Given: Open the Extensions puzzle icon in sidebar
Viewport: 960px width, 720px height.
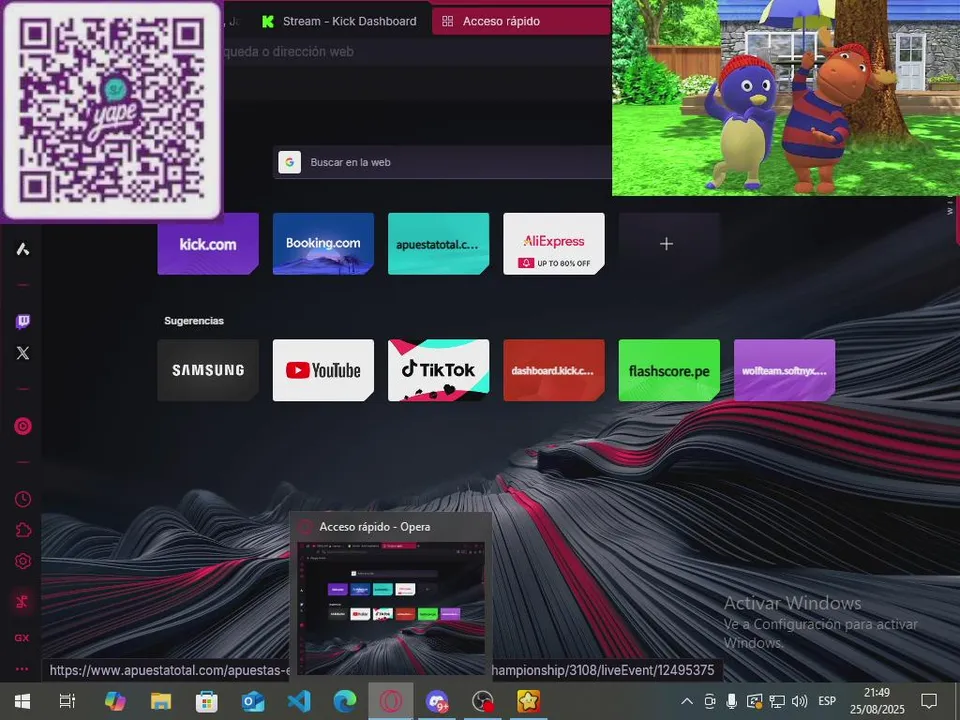Looking at the screenshot, I should click(23, 530).
